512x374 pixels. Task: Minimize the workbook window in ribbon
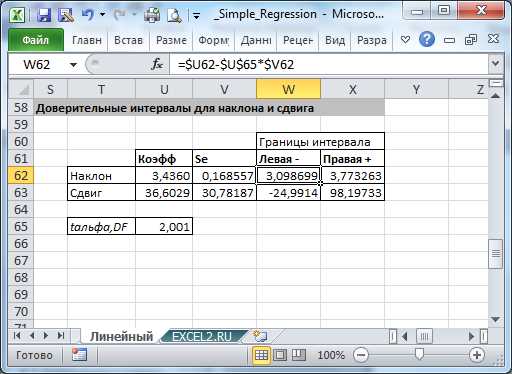point(449,40)
